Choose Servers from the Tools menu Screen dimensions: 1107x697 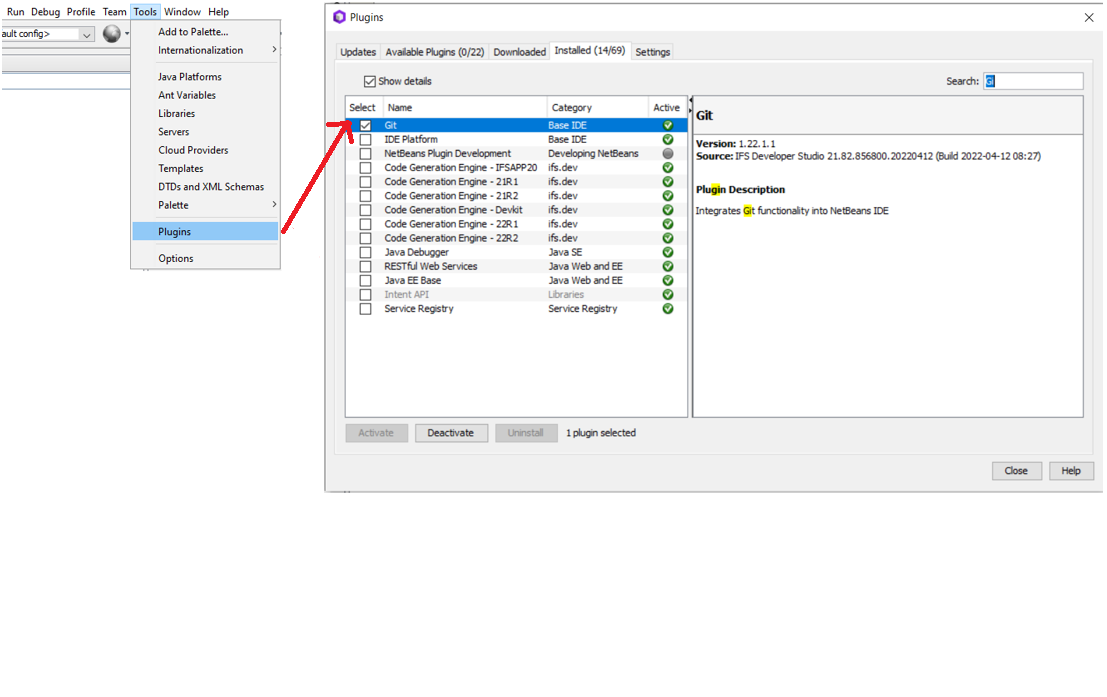tap(205, 131)
